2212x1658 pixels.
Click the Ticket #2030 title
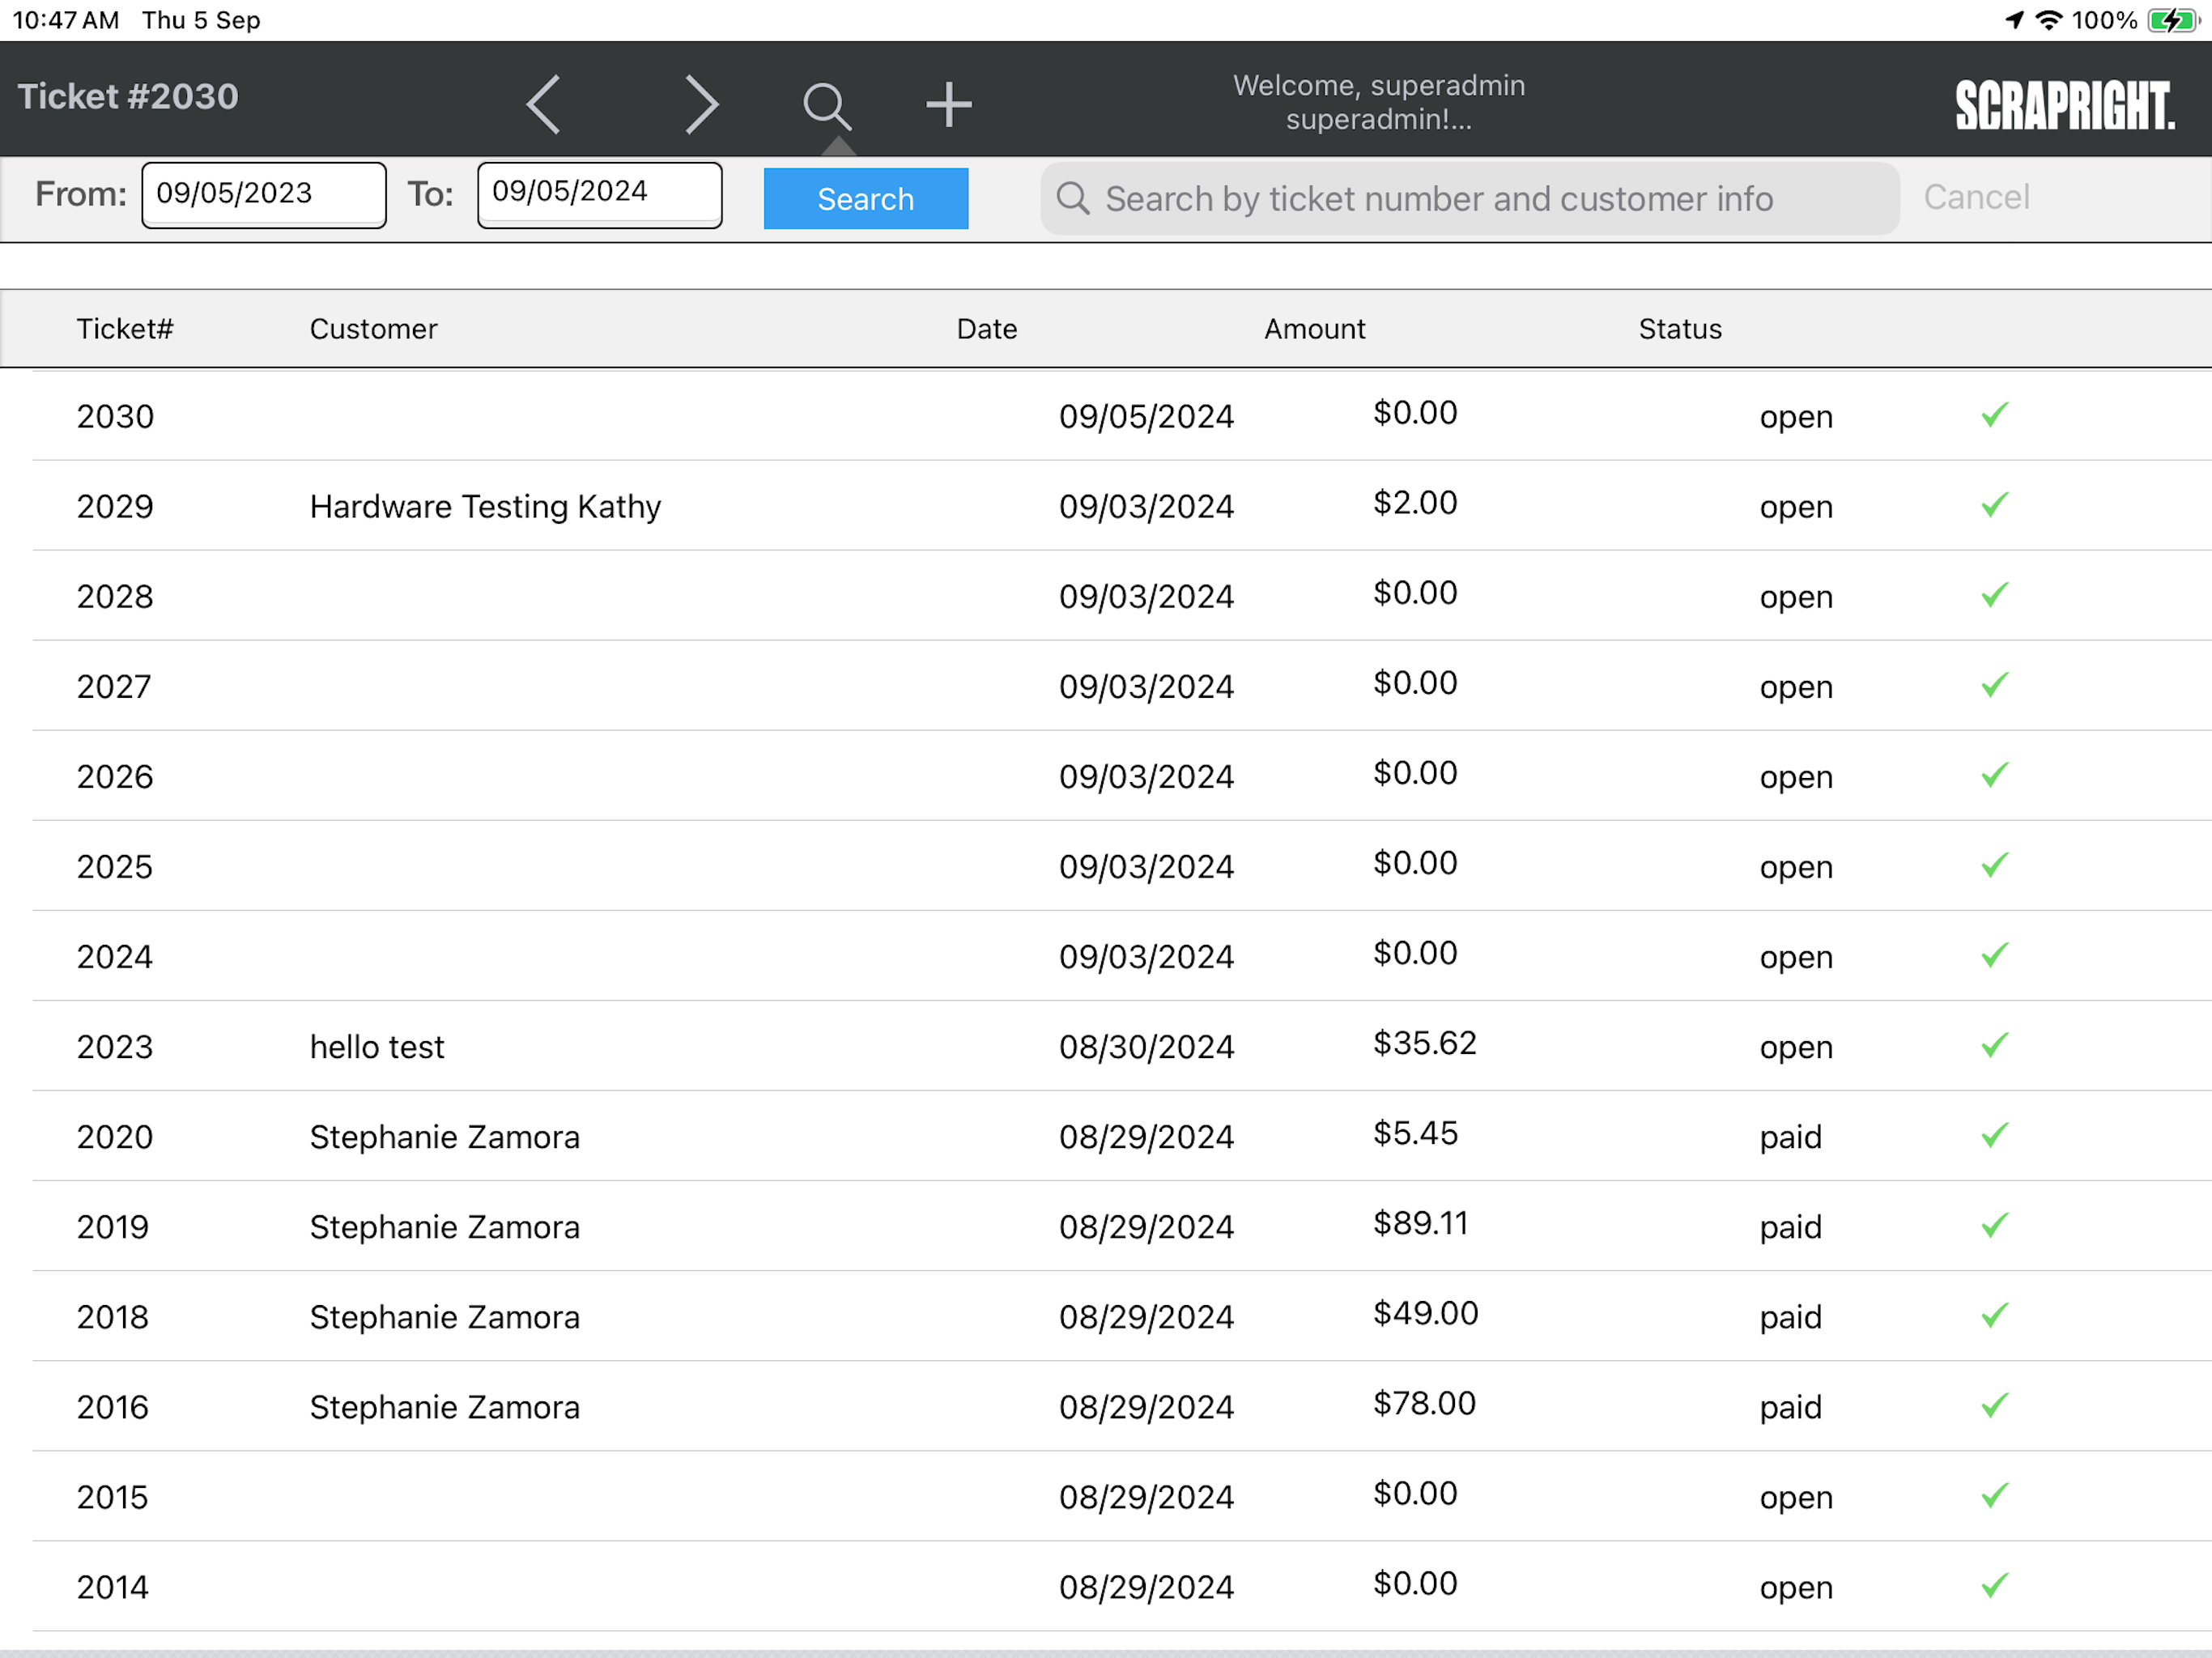tap(128, 96)
